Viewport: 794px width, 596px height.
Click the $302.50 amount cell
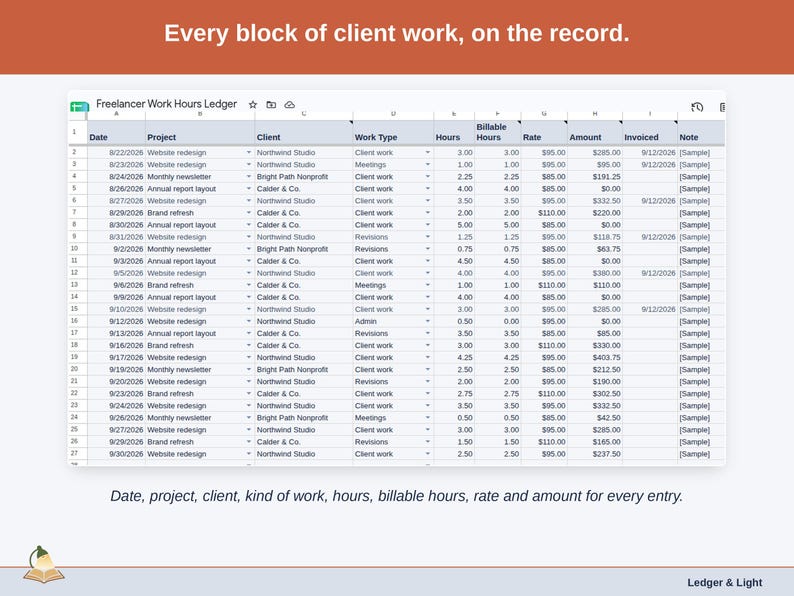595,394
